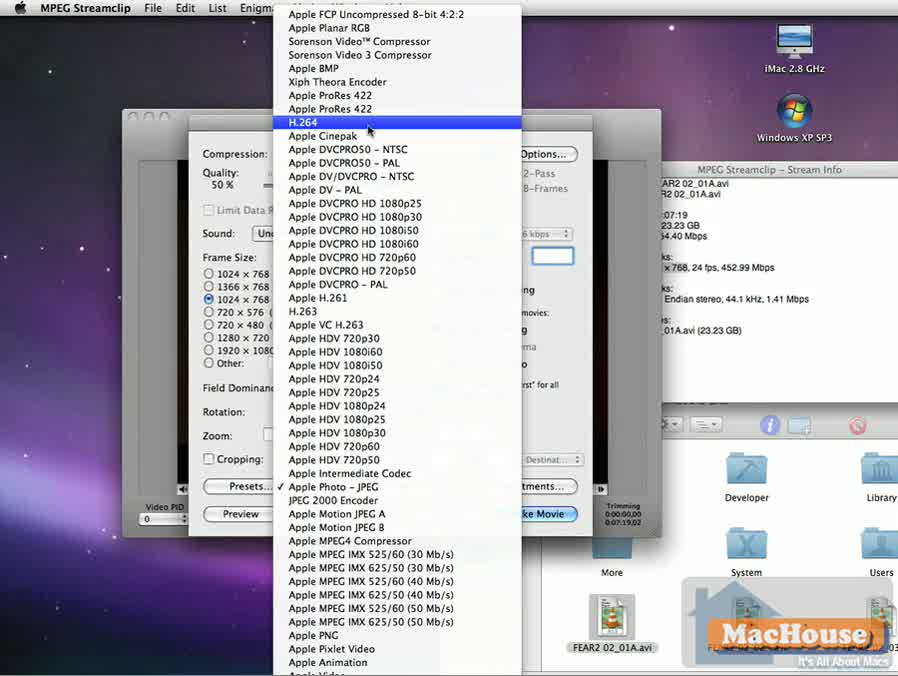This screenshot has height=676, width=898.
Task: Select the 1920 × 1080 frame size
Action: (x=208, y=350)
